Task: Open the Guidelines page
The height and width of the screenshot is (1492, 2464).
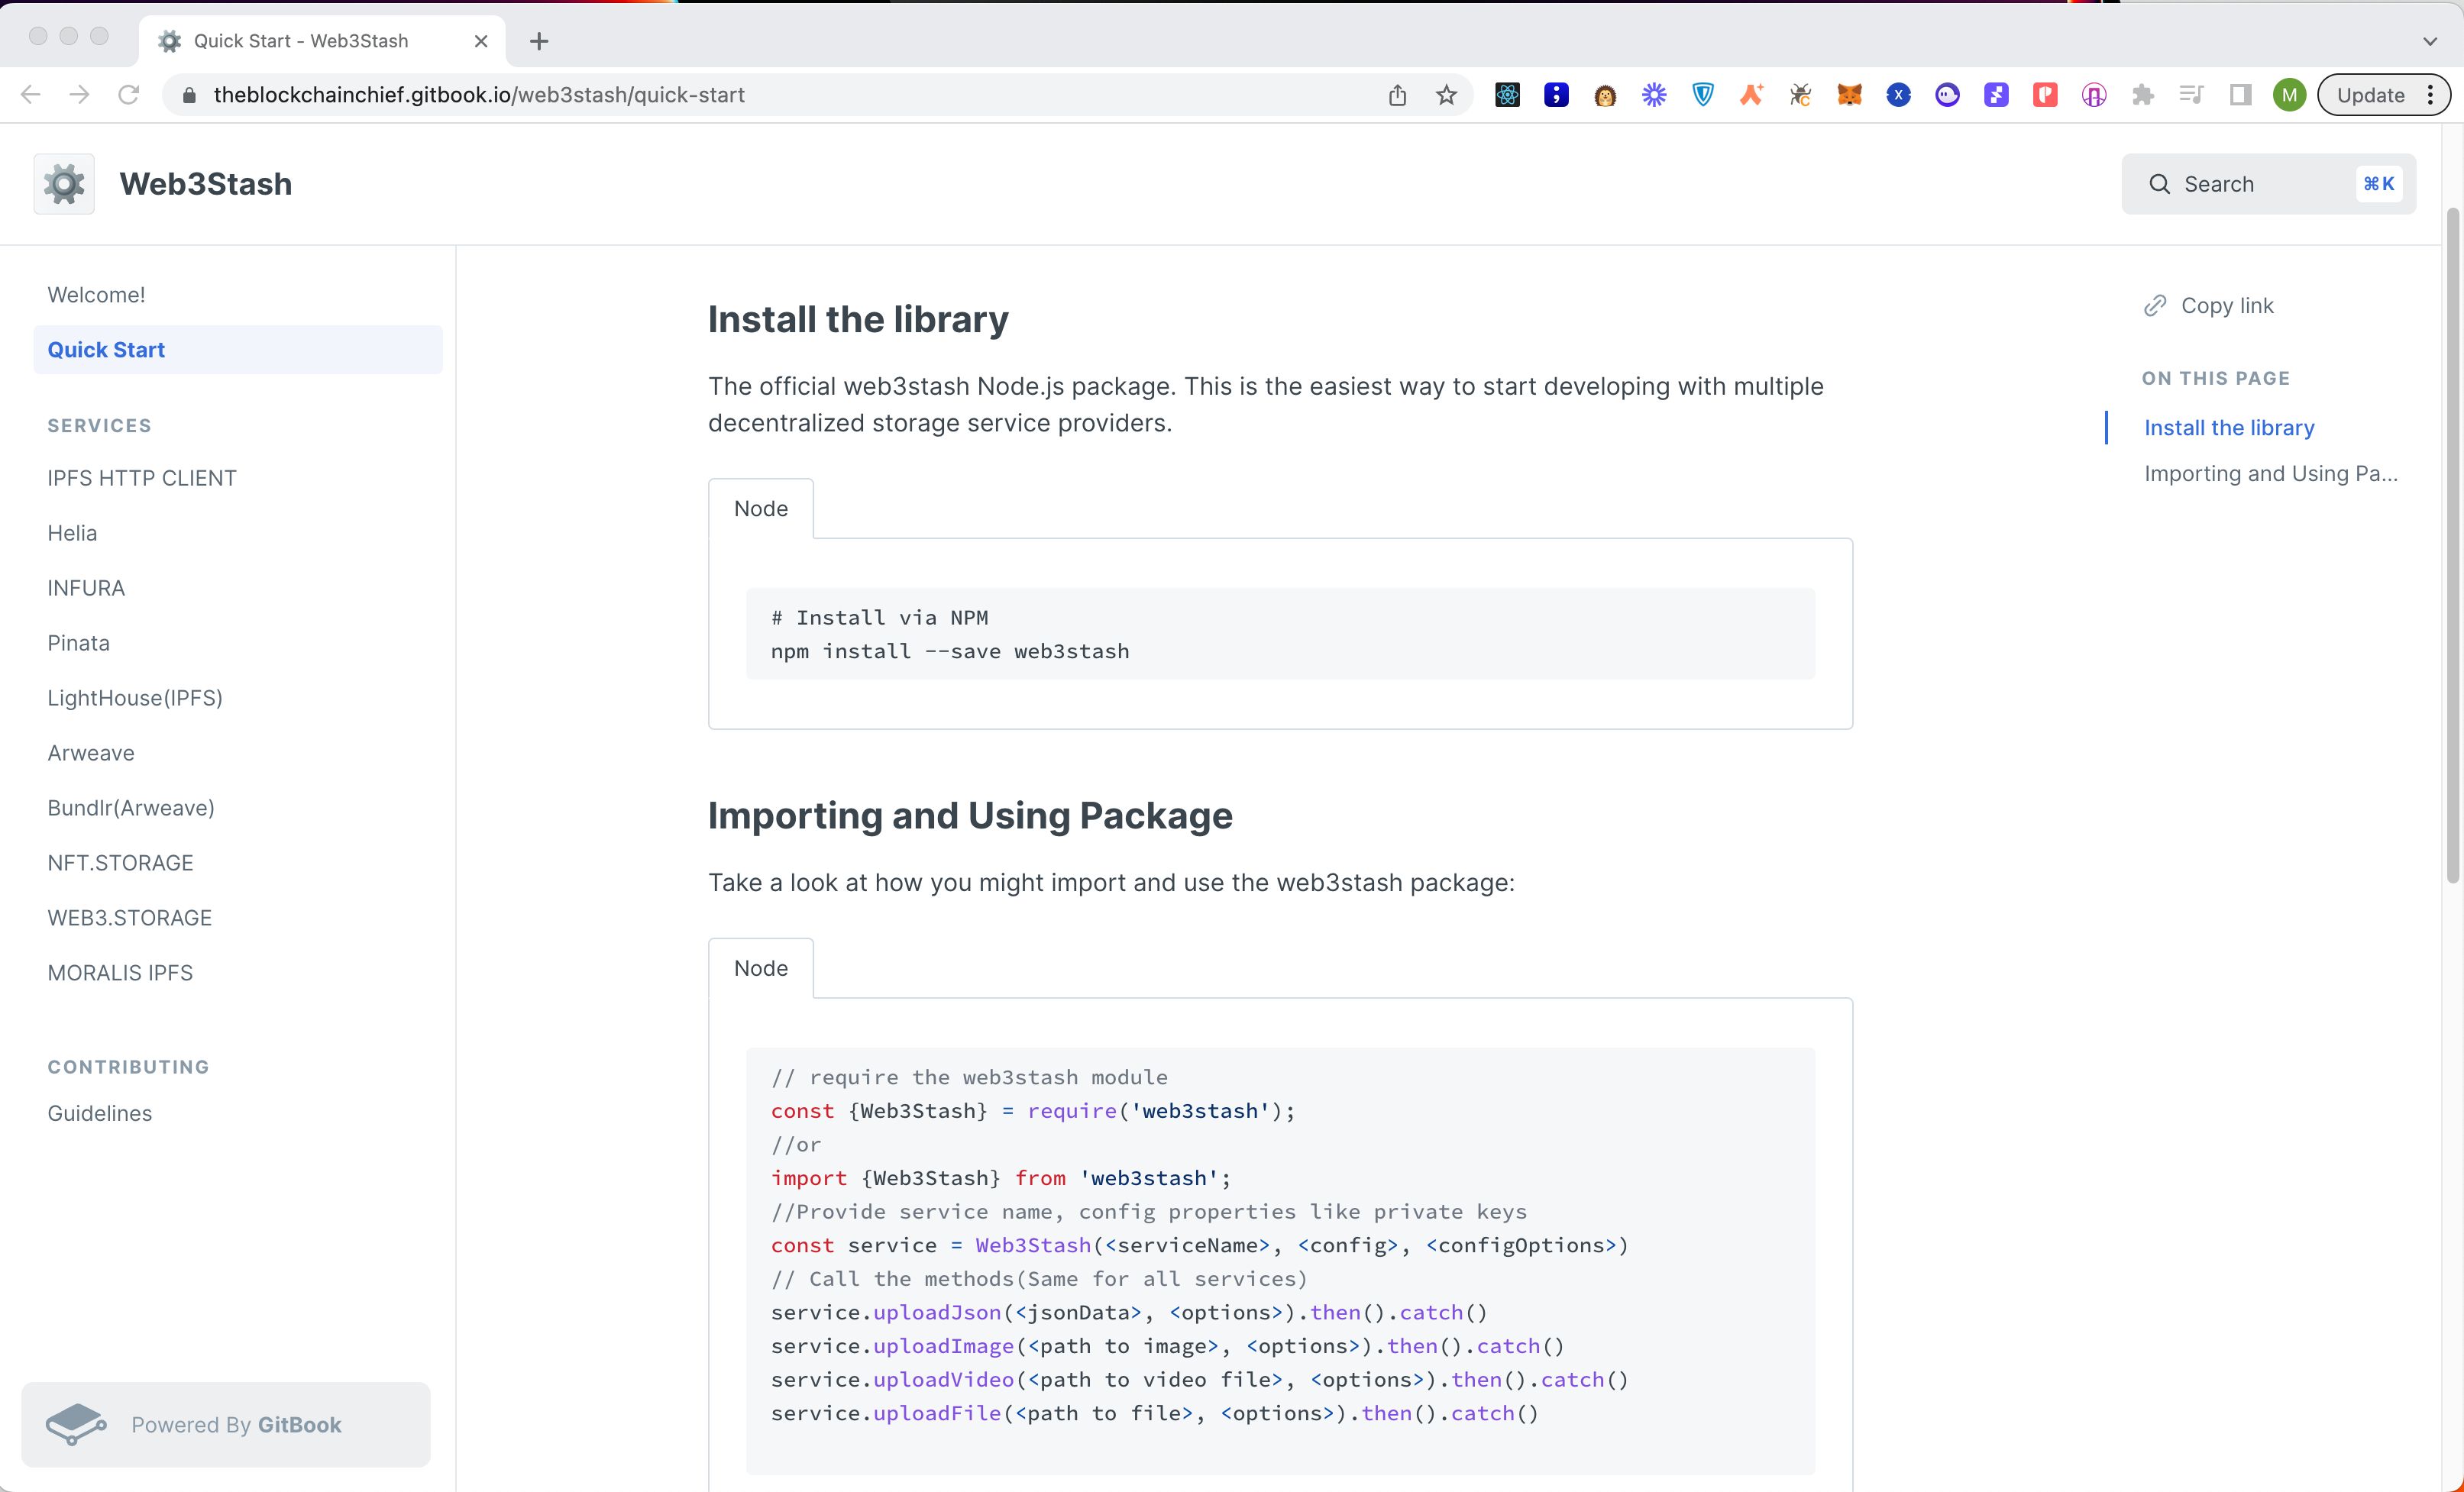Action: click(x=100, y=1113)
